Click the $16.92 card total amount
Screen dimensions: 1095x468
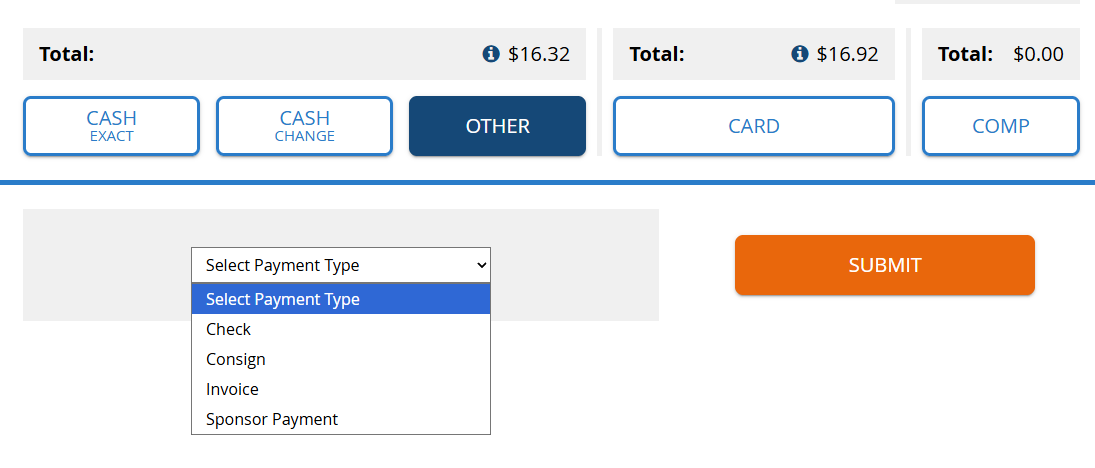(x=847, y=54)
